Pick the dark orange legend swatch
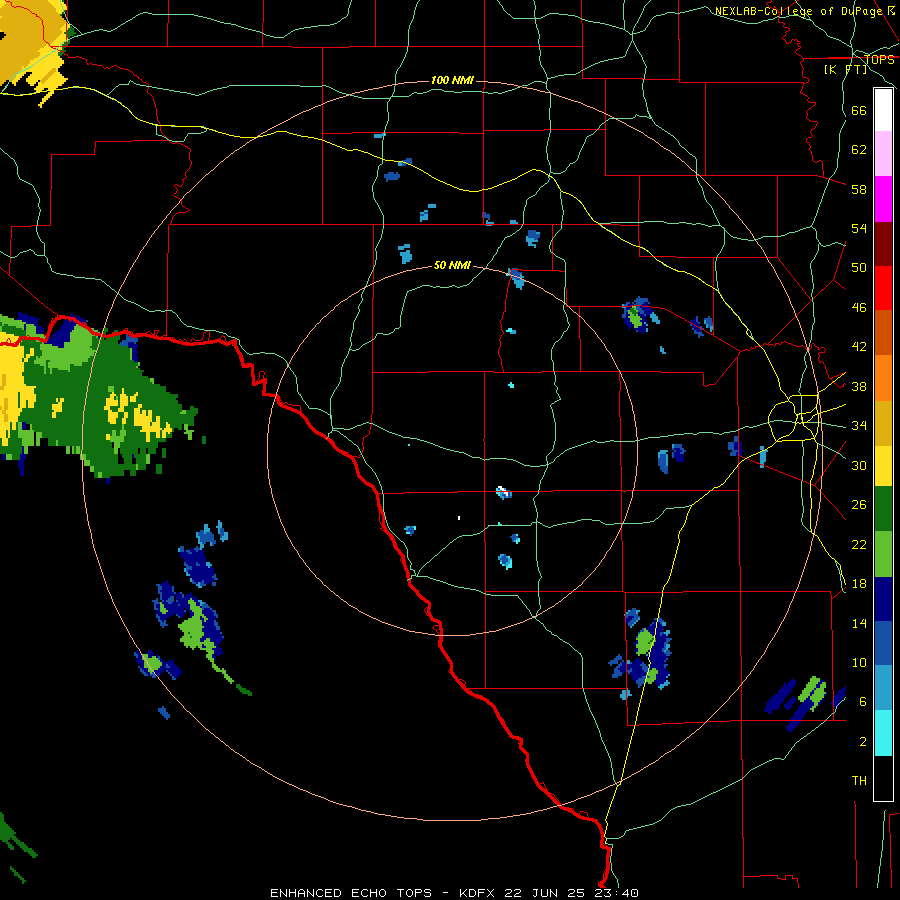Viewport: 900px width, 900px height. point(883,333)
